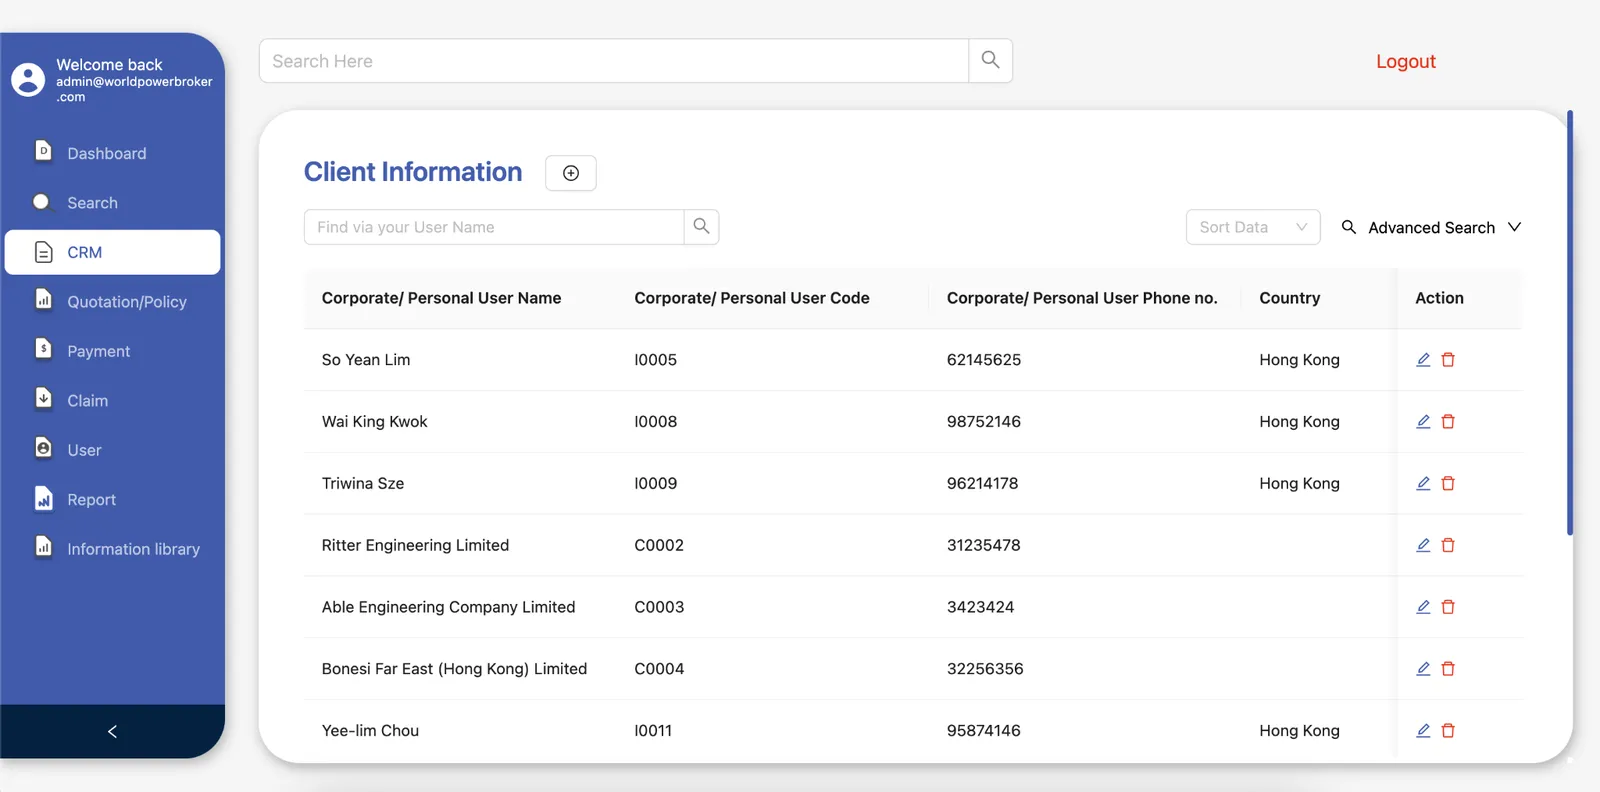This screenshot has height=792, width=1600.
Task: Click the admin profile avatar icon
Action: click(28, 80)
